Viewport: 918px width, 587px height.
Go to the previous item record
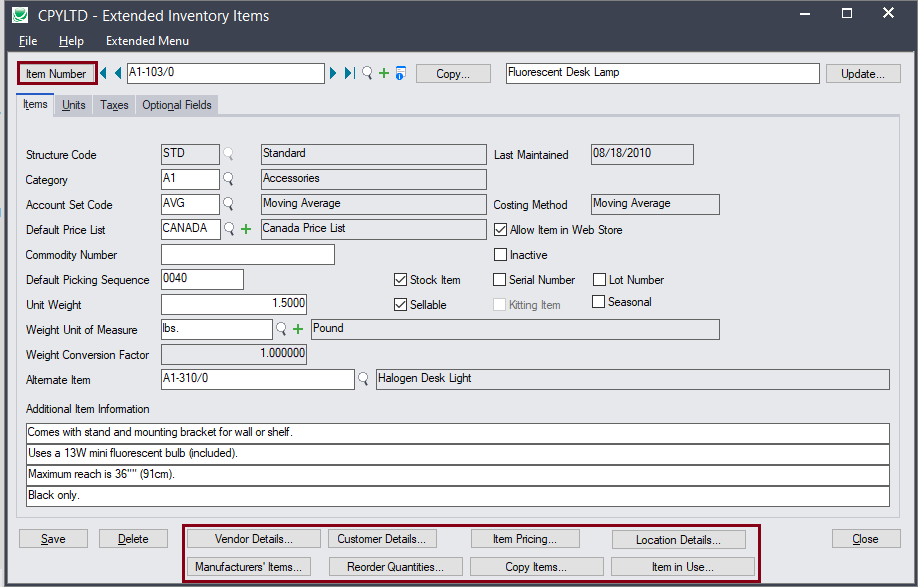click(x=117, y=73)
